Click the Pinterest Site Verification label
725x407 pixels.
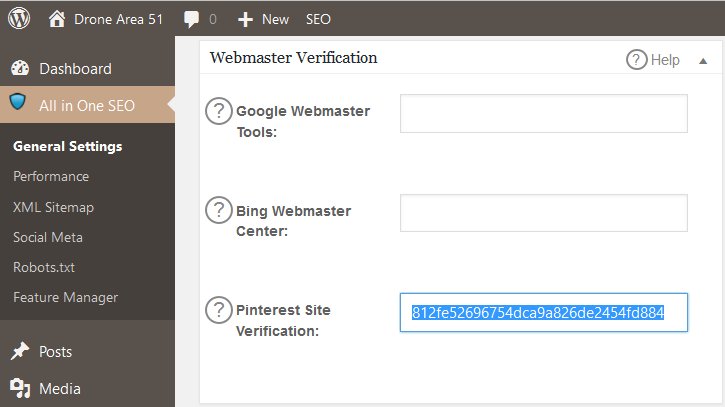[283, 321]
